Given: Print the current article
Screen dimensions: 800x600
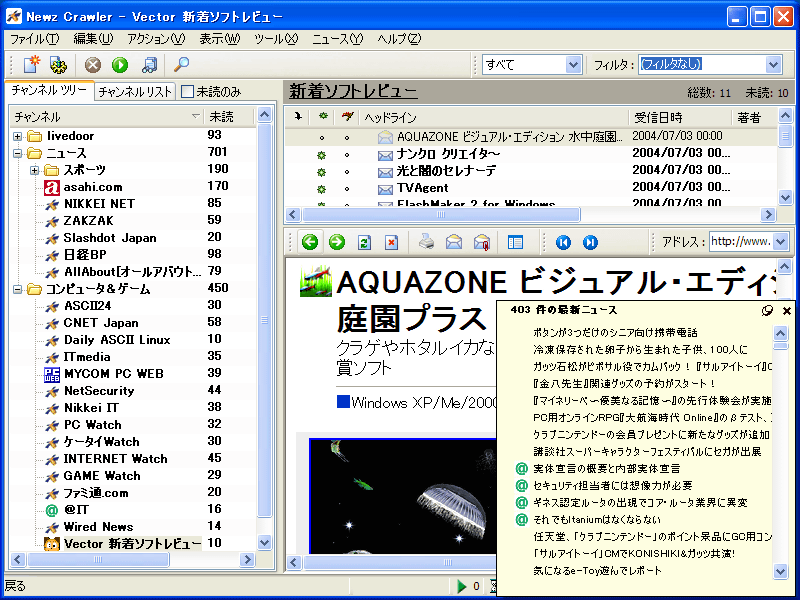Looking at the screenshot, I should [426, 242].
